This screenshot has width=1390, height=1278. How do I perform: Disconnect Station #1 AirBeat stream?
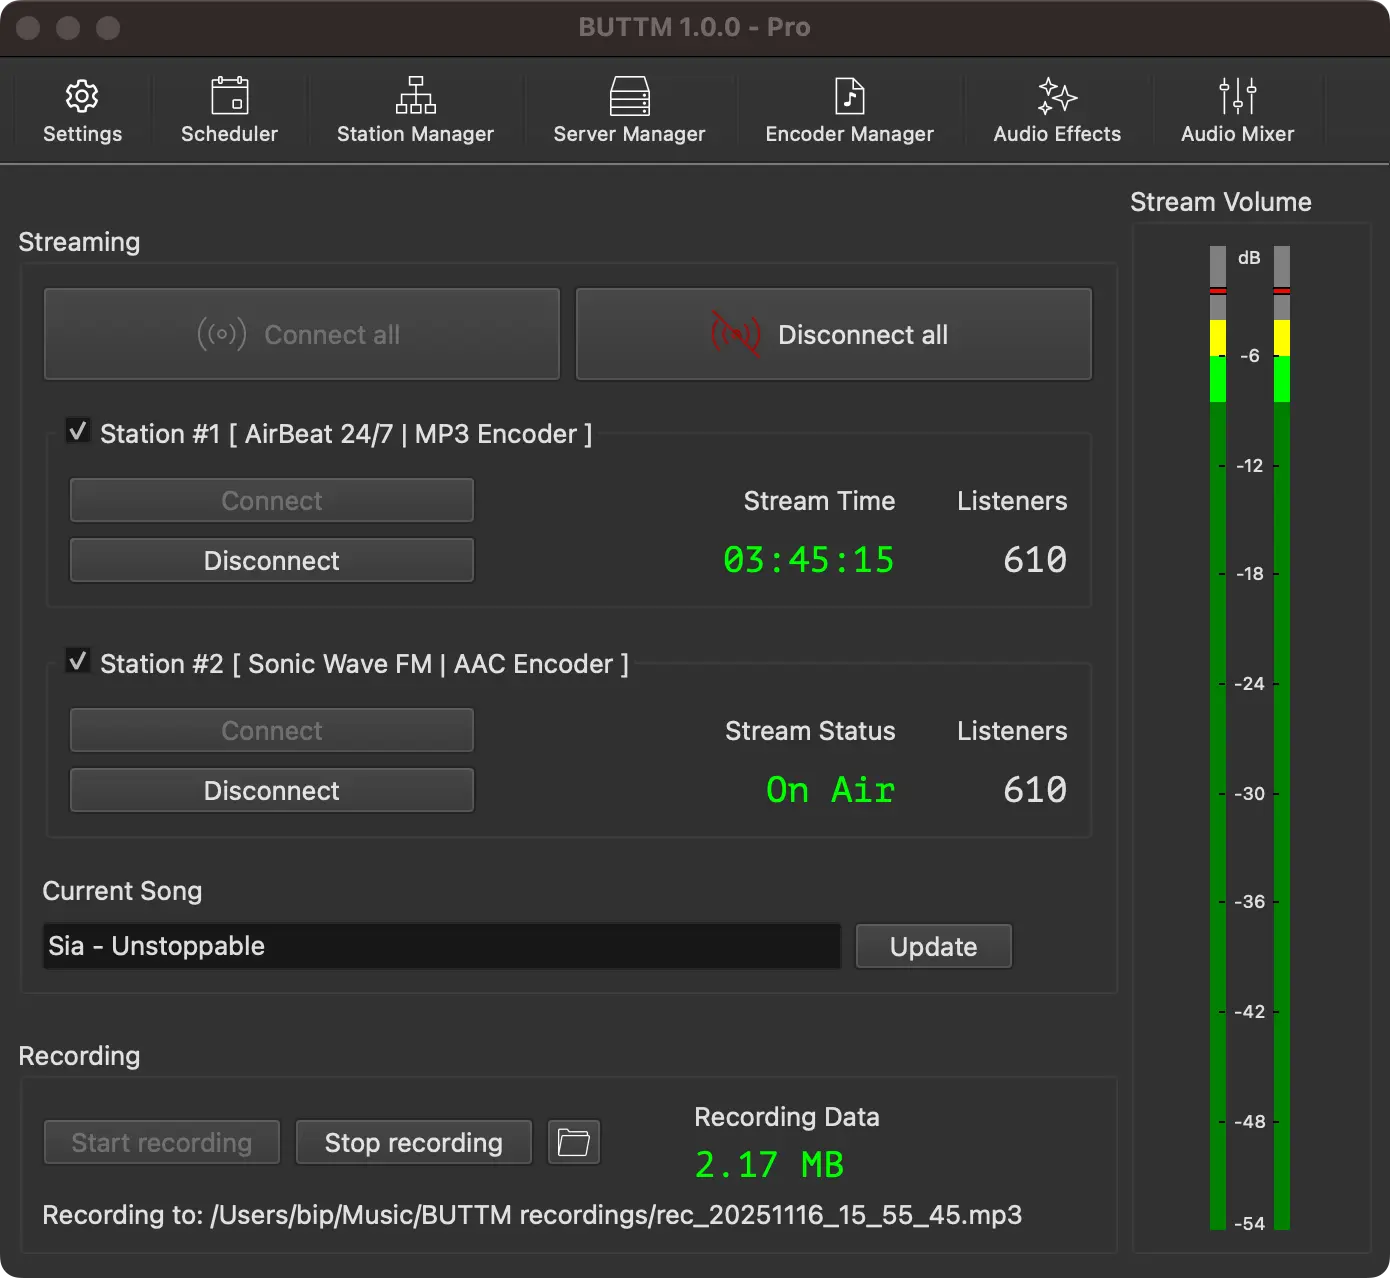click(271, 561)
